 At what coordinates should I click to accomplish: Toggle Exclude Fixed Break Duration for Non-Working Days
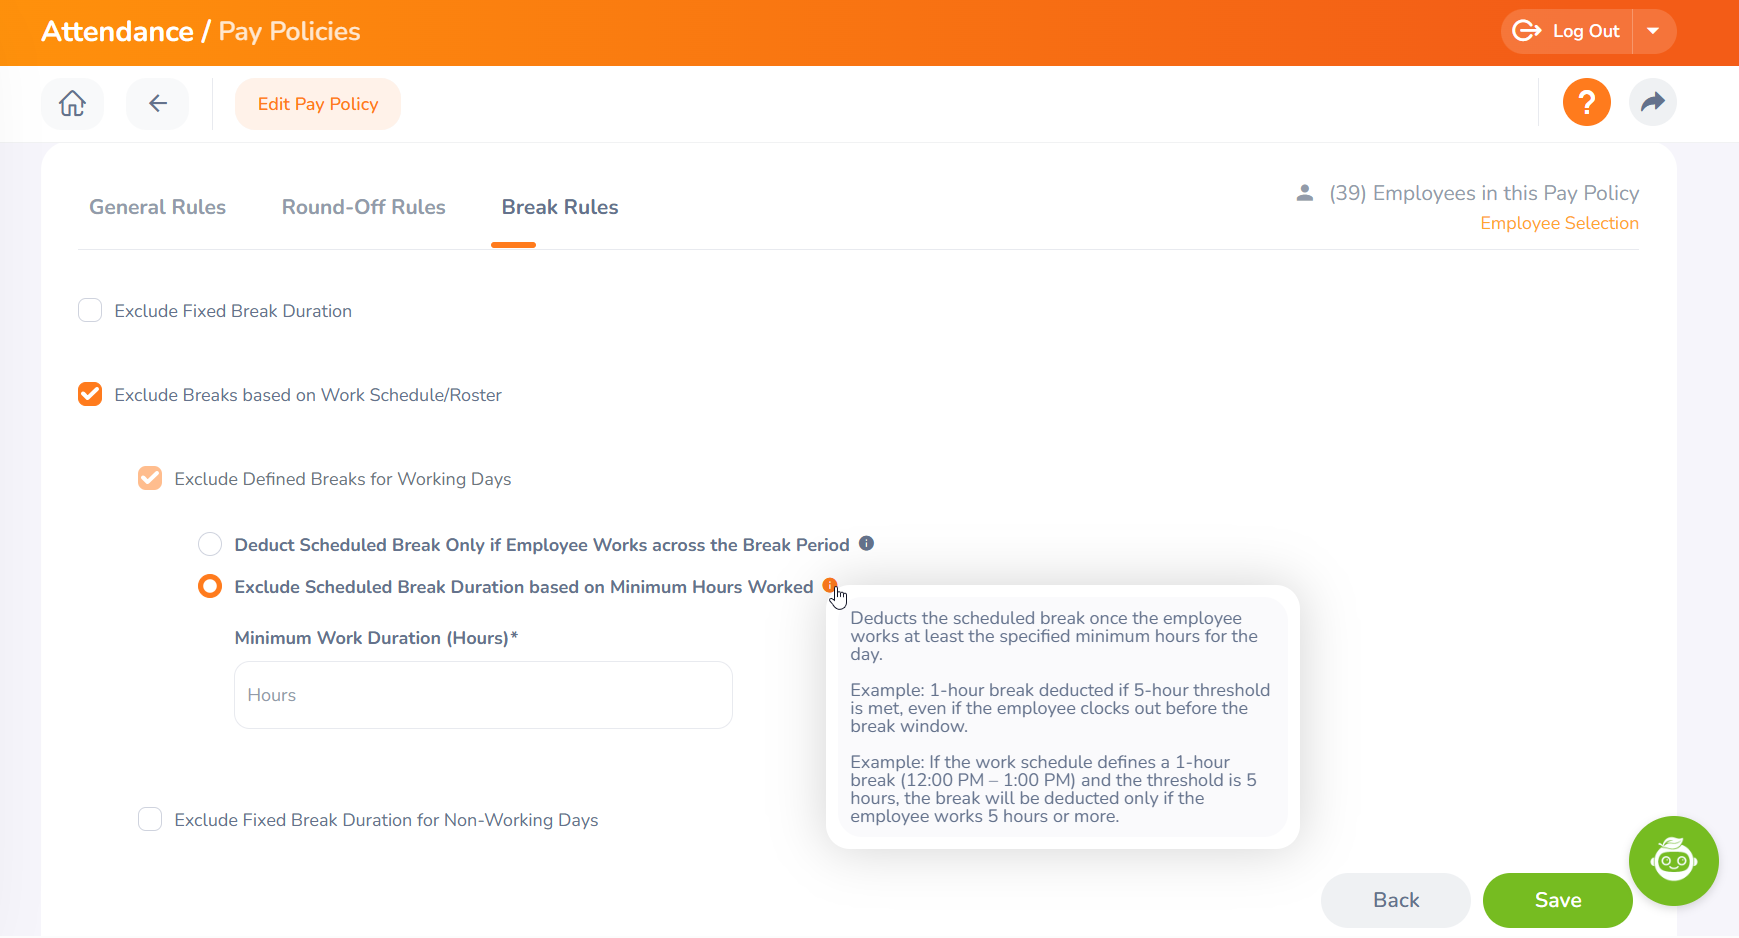coord(150,819)
